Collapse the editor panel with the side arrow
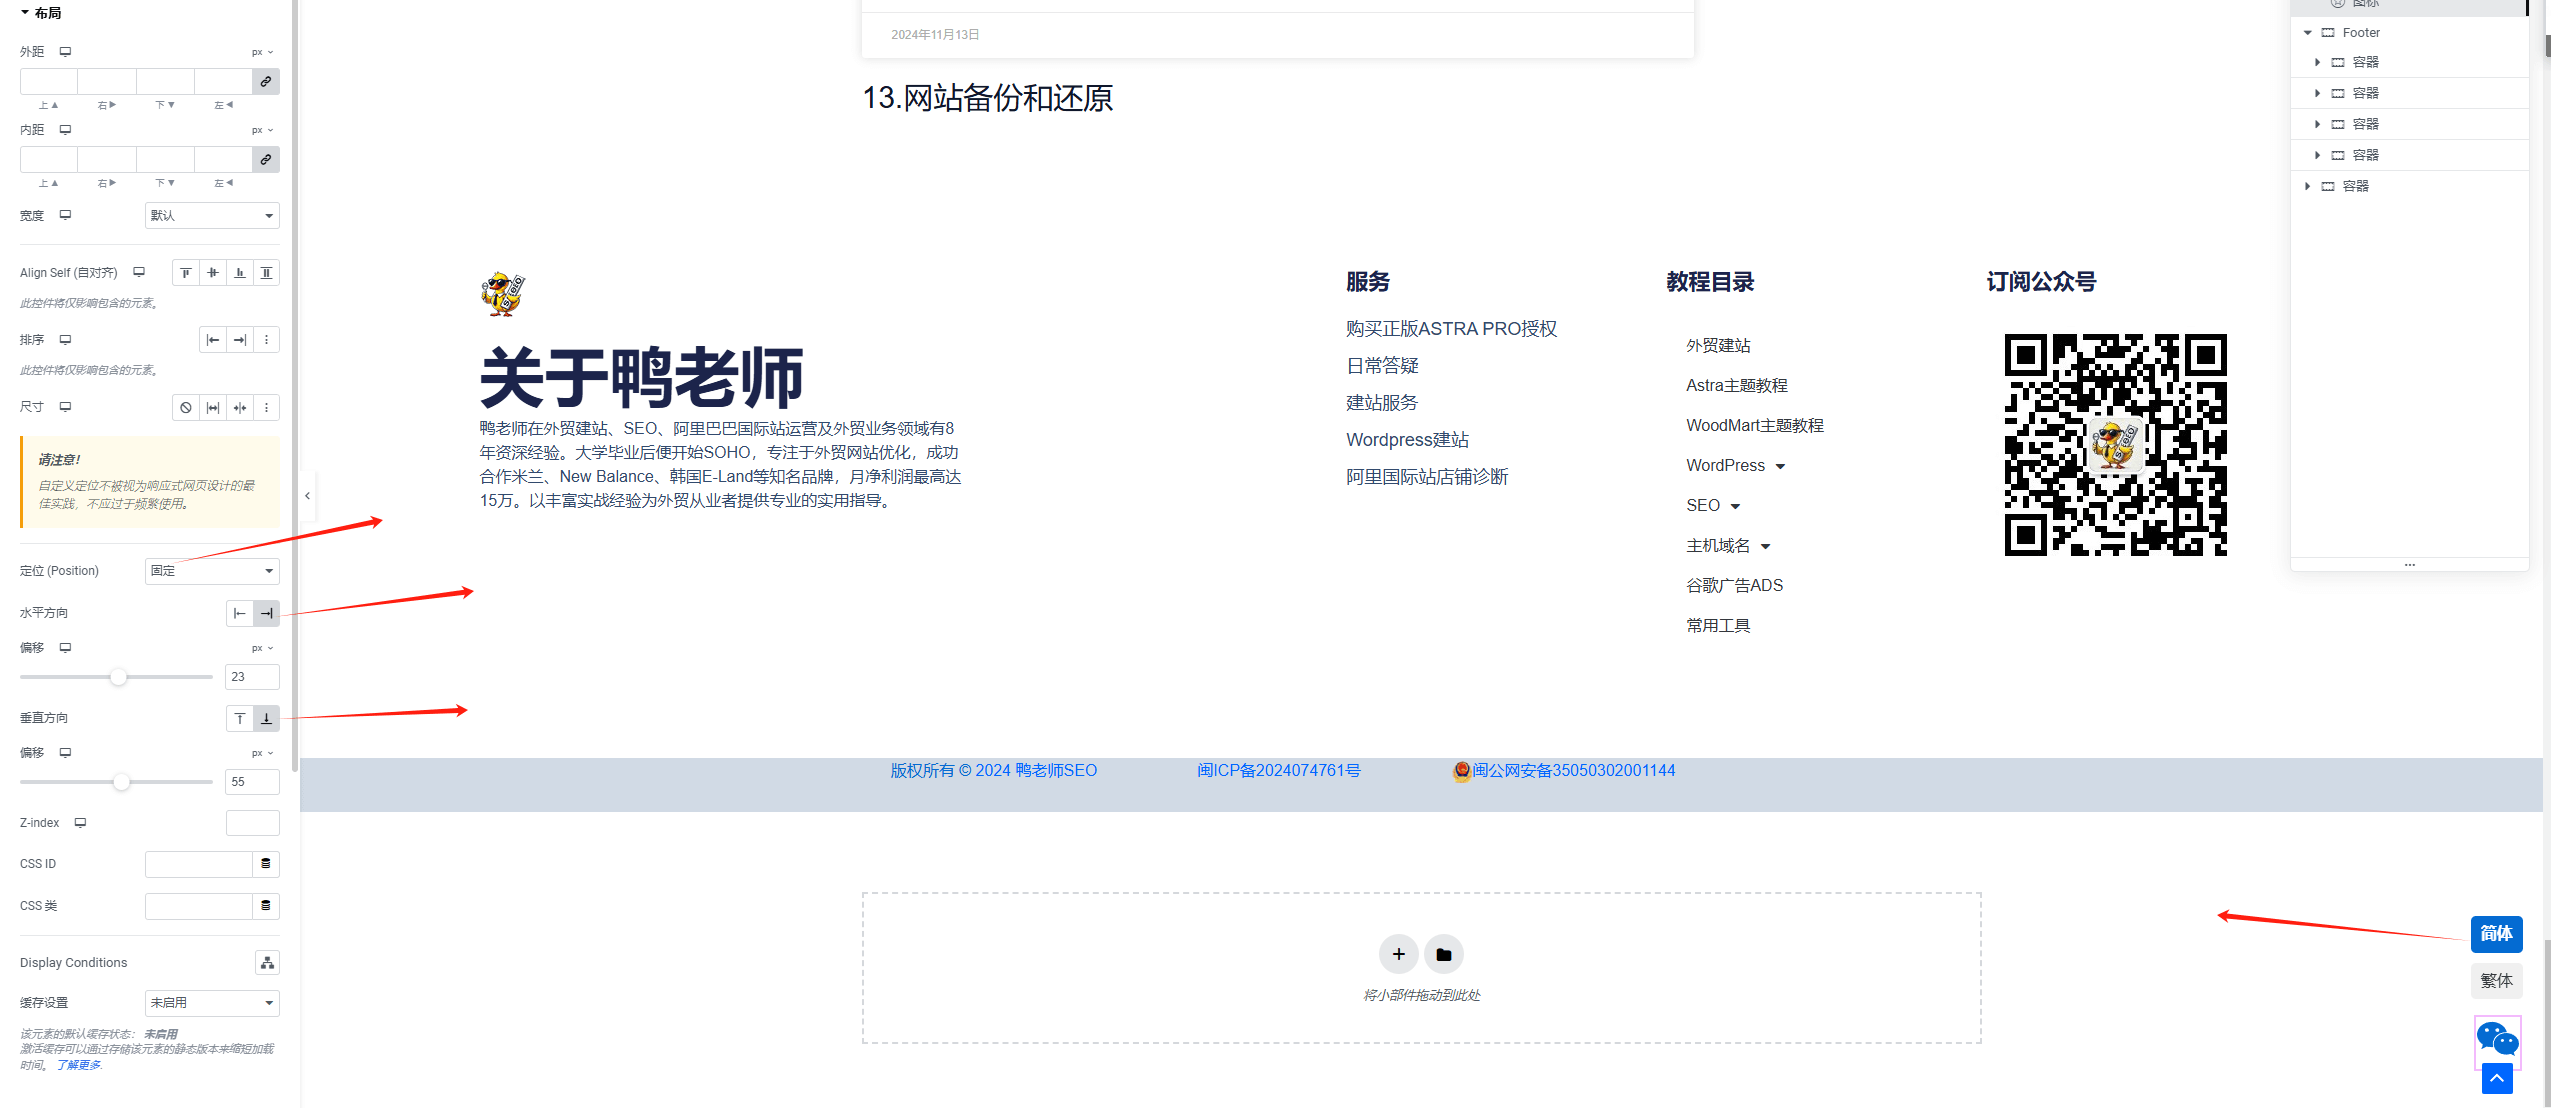2551x1108 pixels. (308, 496)
